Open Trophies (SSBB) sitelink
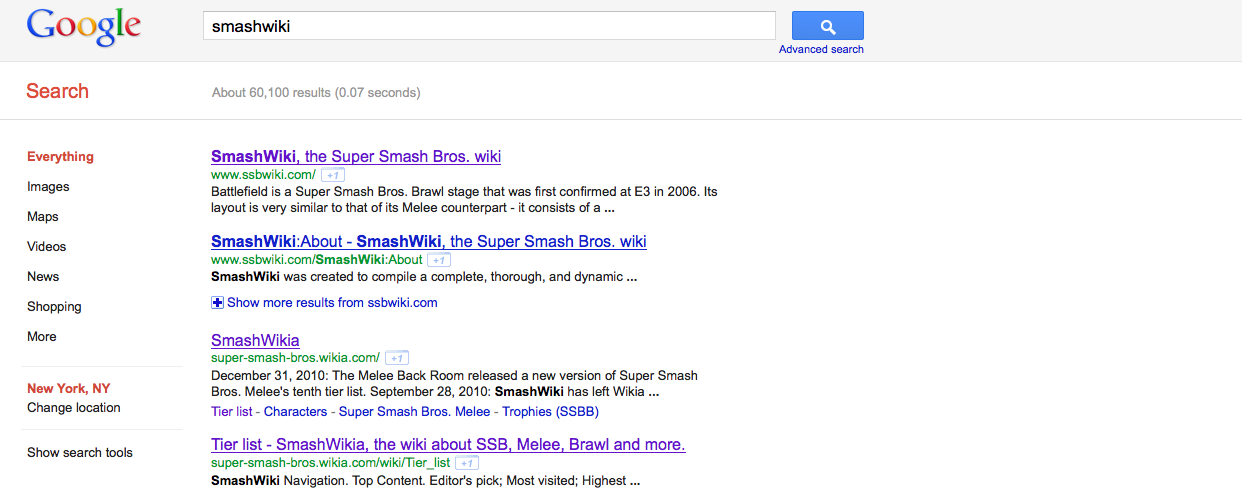 550,412
